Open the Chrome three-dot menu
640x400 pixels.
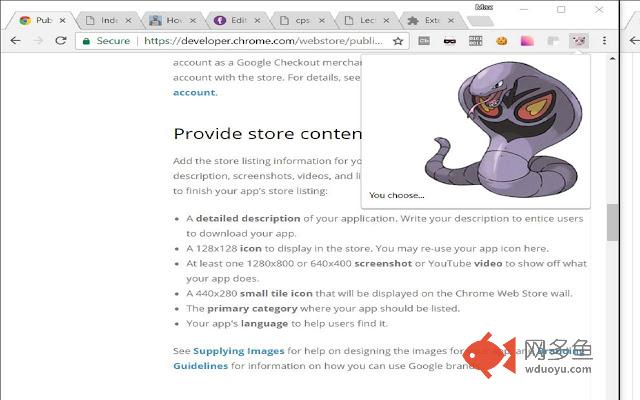[604, 40]
